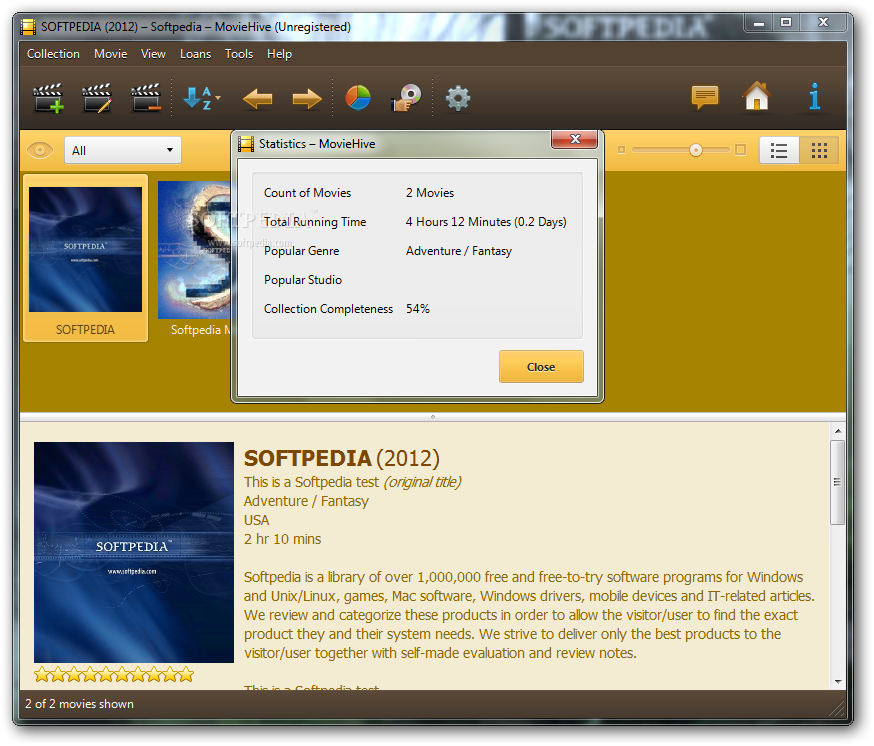Click '4 Hours 12 Minutes (0.2 Days)' value
874x746 pixels.
486,222
